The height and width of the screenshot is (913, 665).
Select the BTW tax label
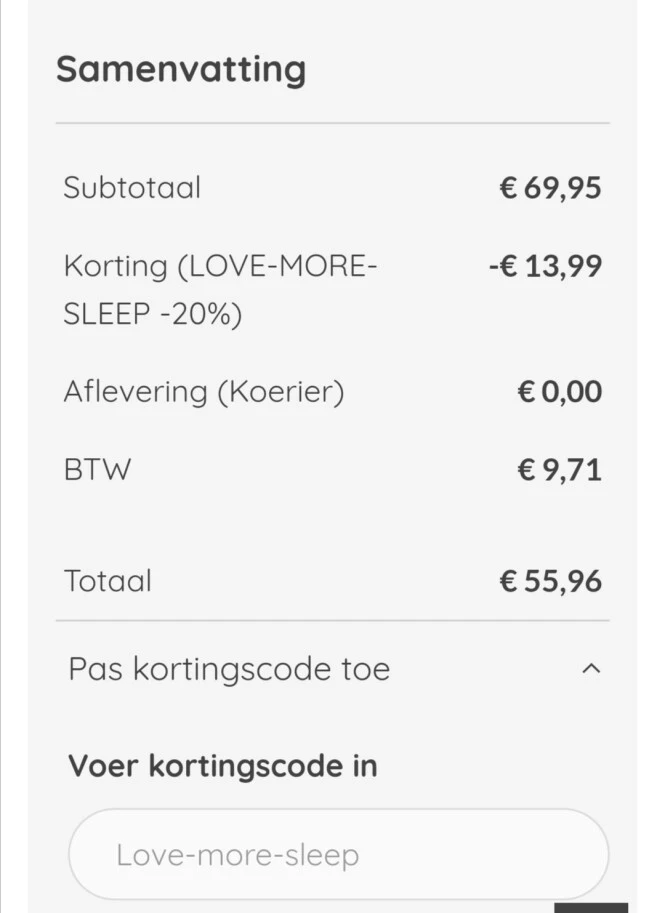pos(97,468)
